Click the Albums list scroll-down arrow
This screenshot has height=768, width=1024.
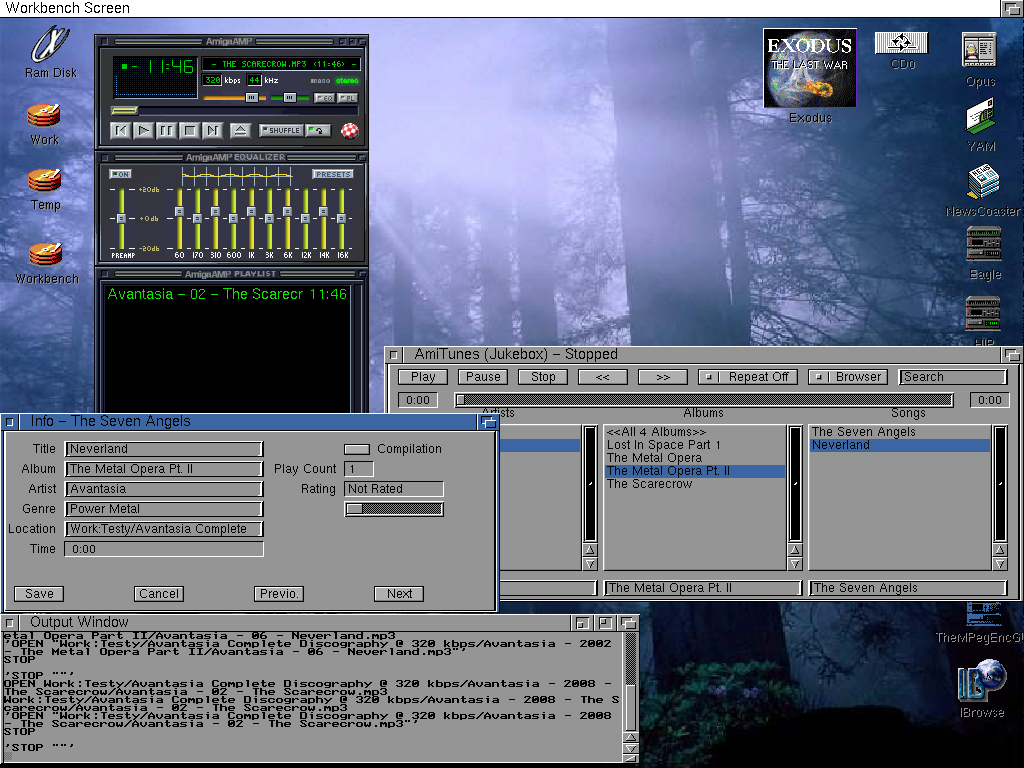[795, 564]
